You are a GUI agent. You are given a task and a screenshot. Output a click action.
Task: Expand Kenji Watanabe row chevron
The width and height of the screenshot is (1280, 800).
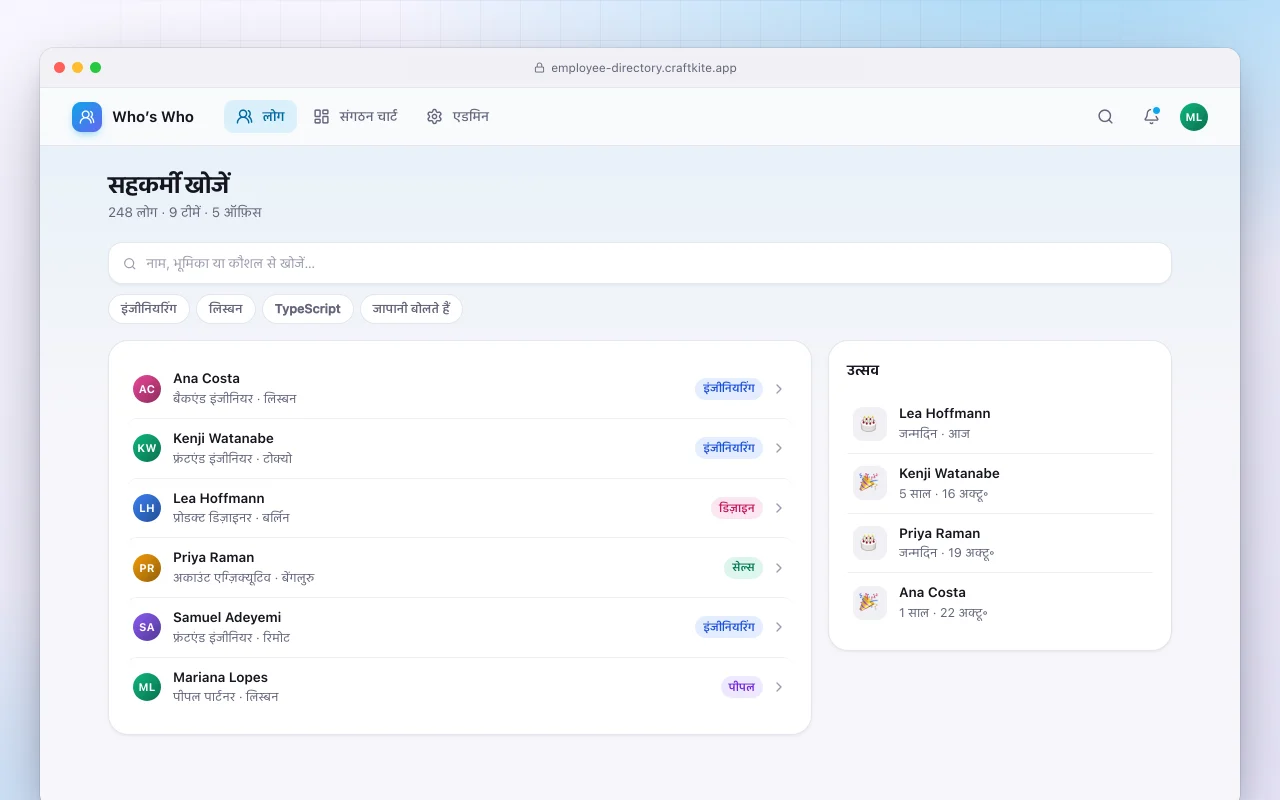[x=779, y=448]
